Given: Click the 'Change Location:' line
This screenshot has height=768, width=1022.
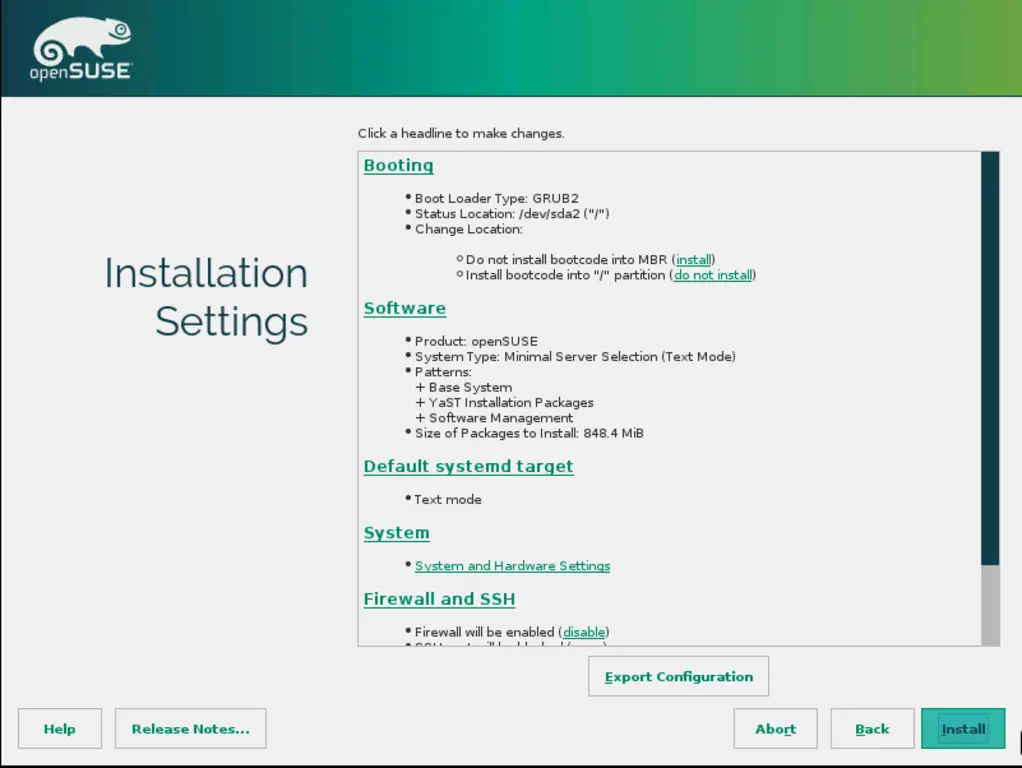Looking at the screenshot, I should 468,229.
